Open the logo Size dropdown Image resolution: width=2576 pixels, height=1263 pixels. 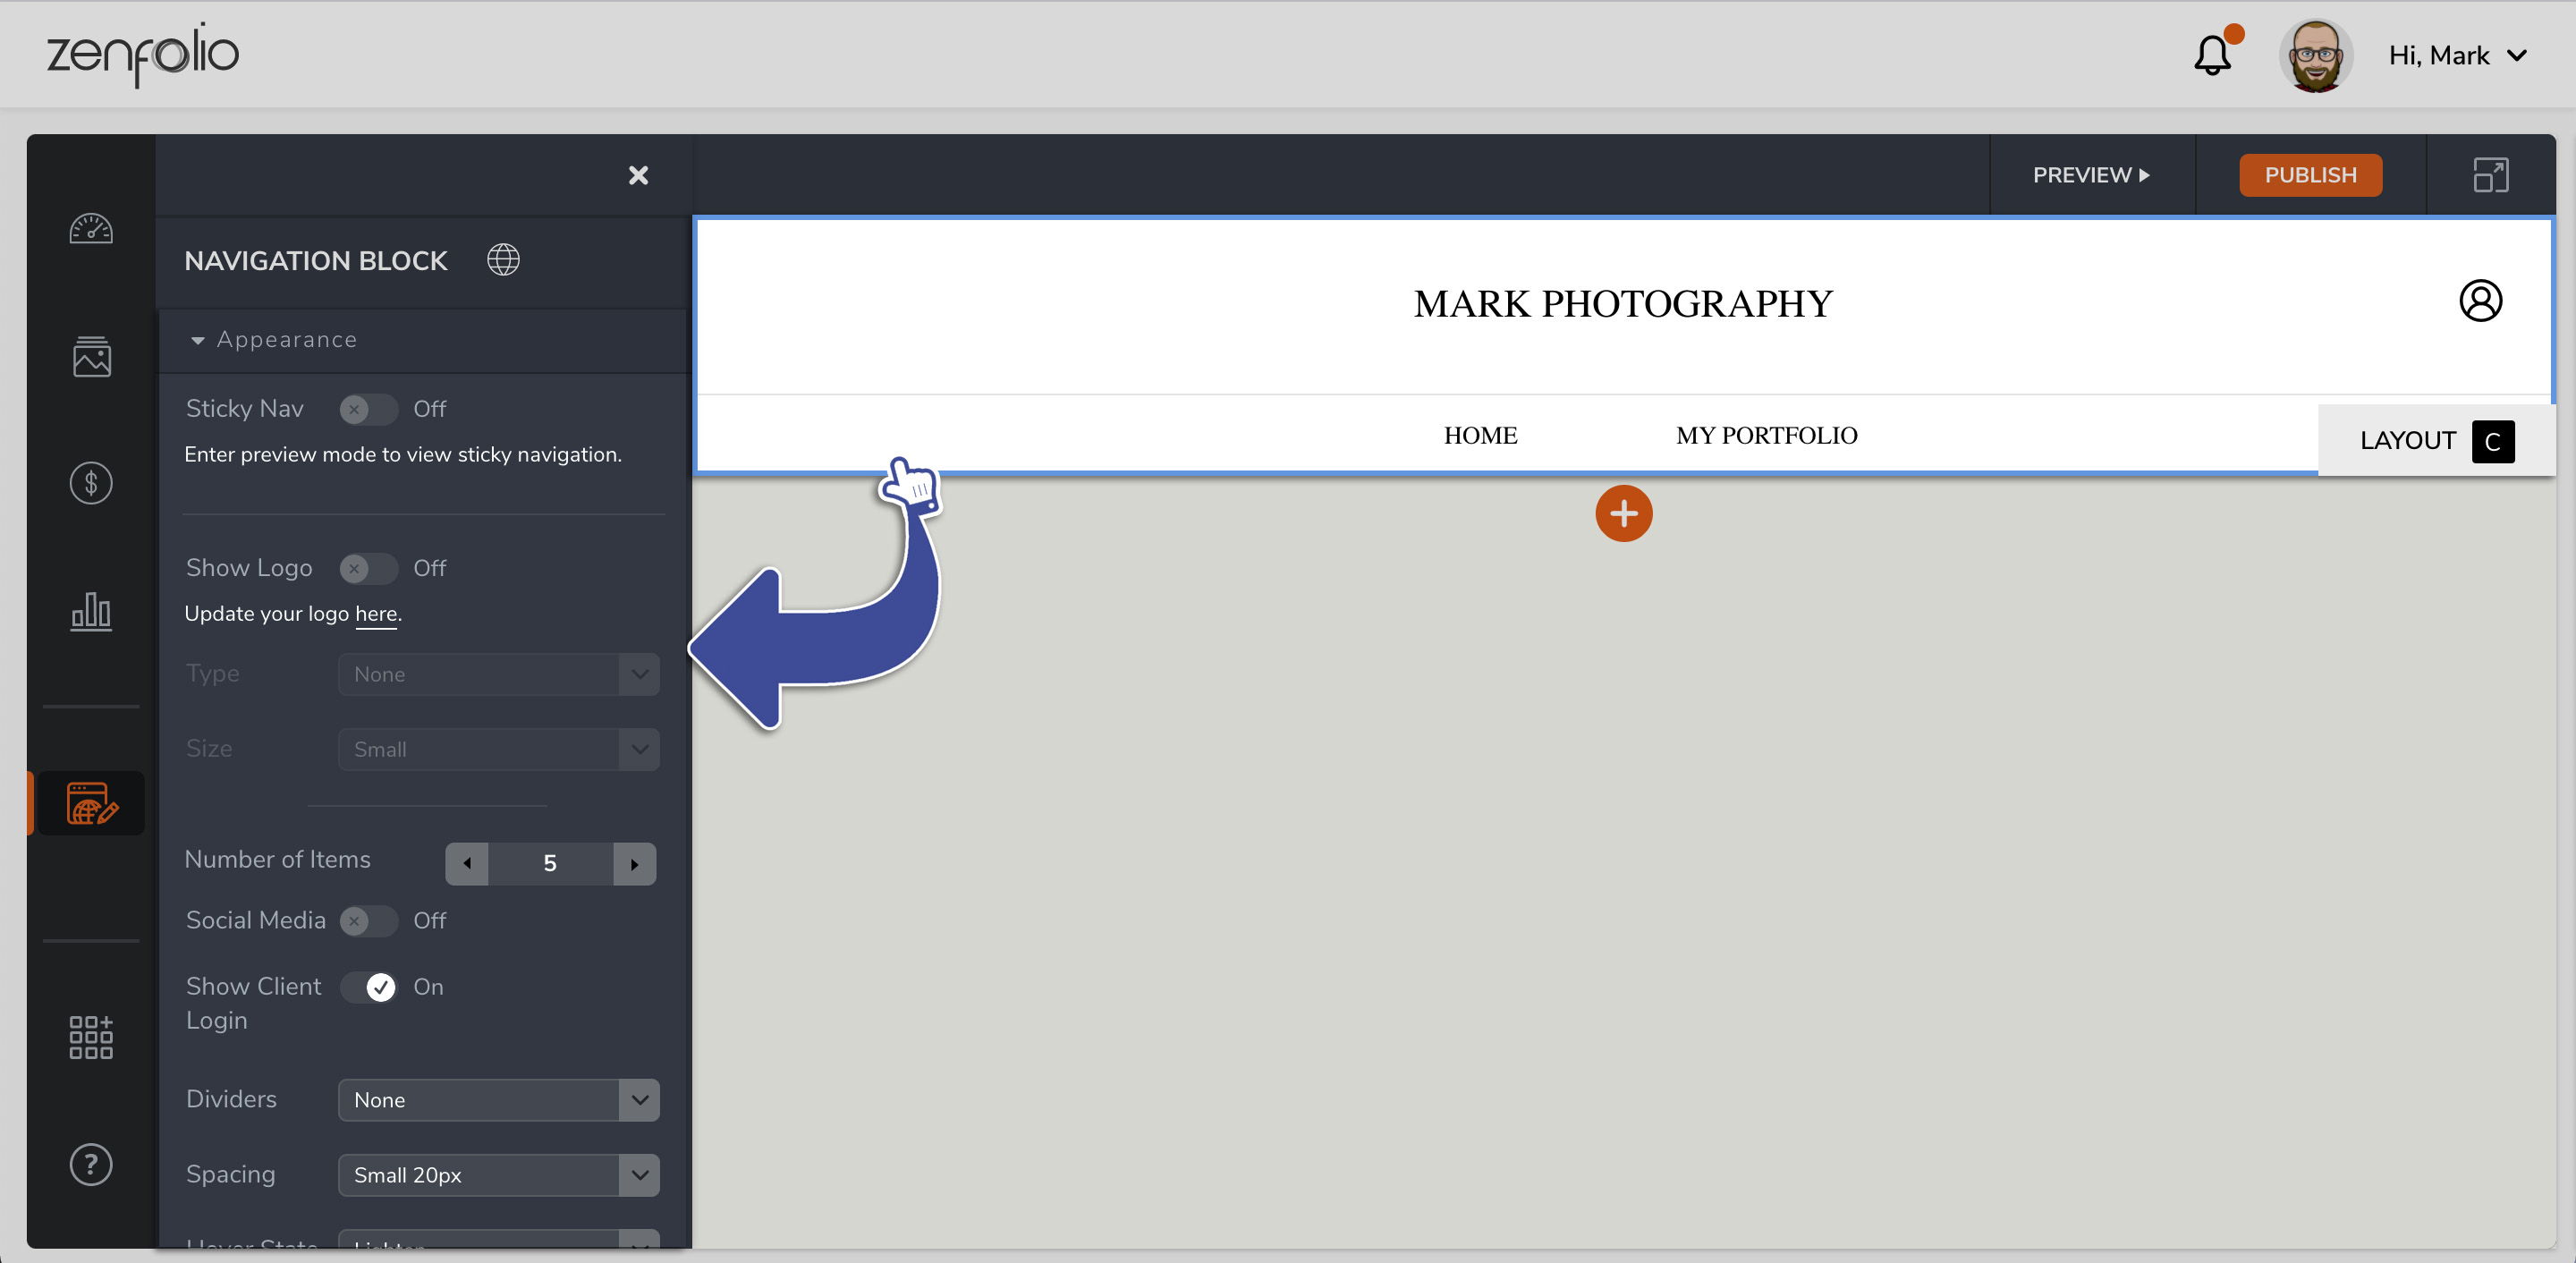pos(498,749)
